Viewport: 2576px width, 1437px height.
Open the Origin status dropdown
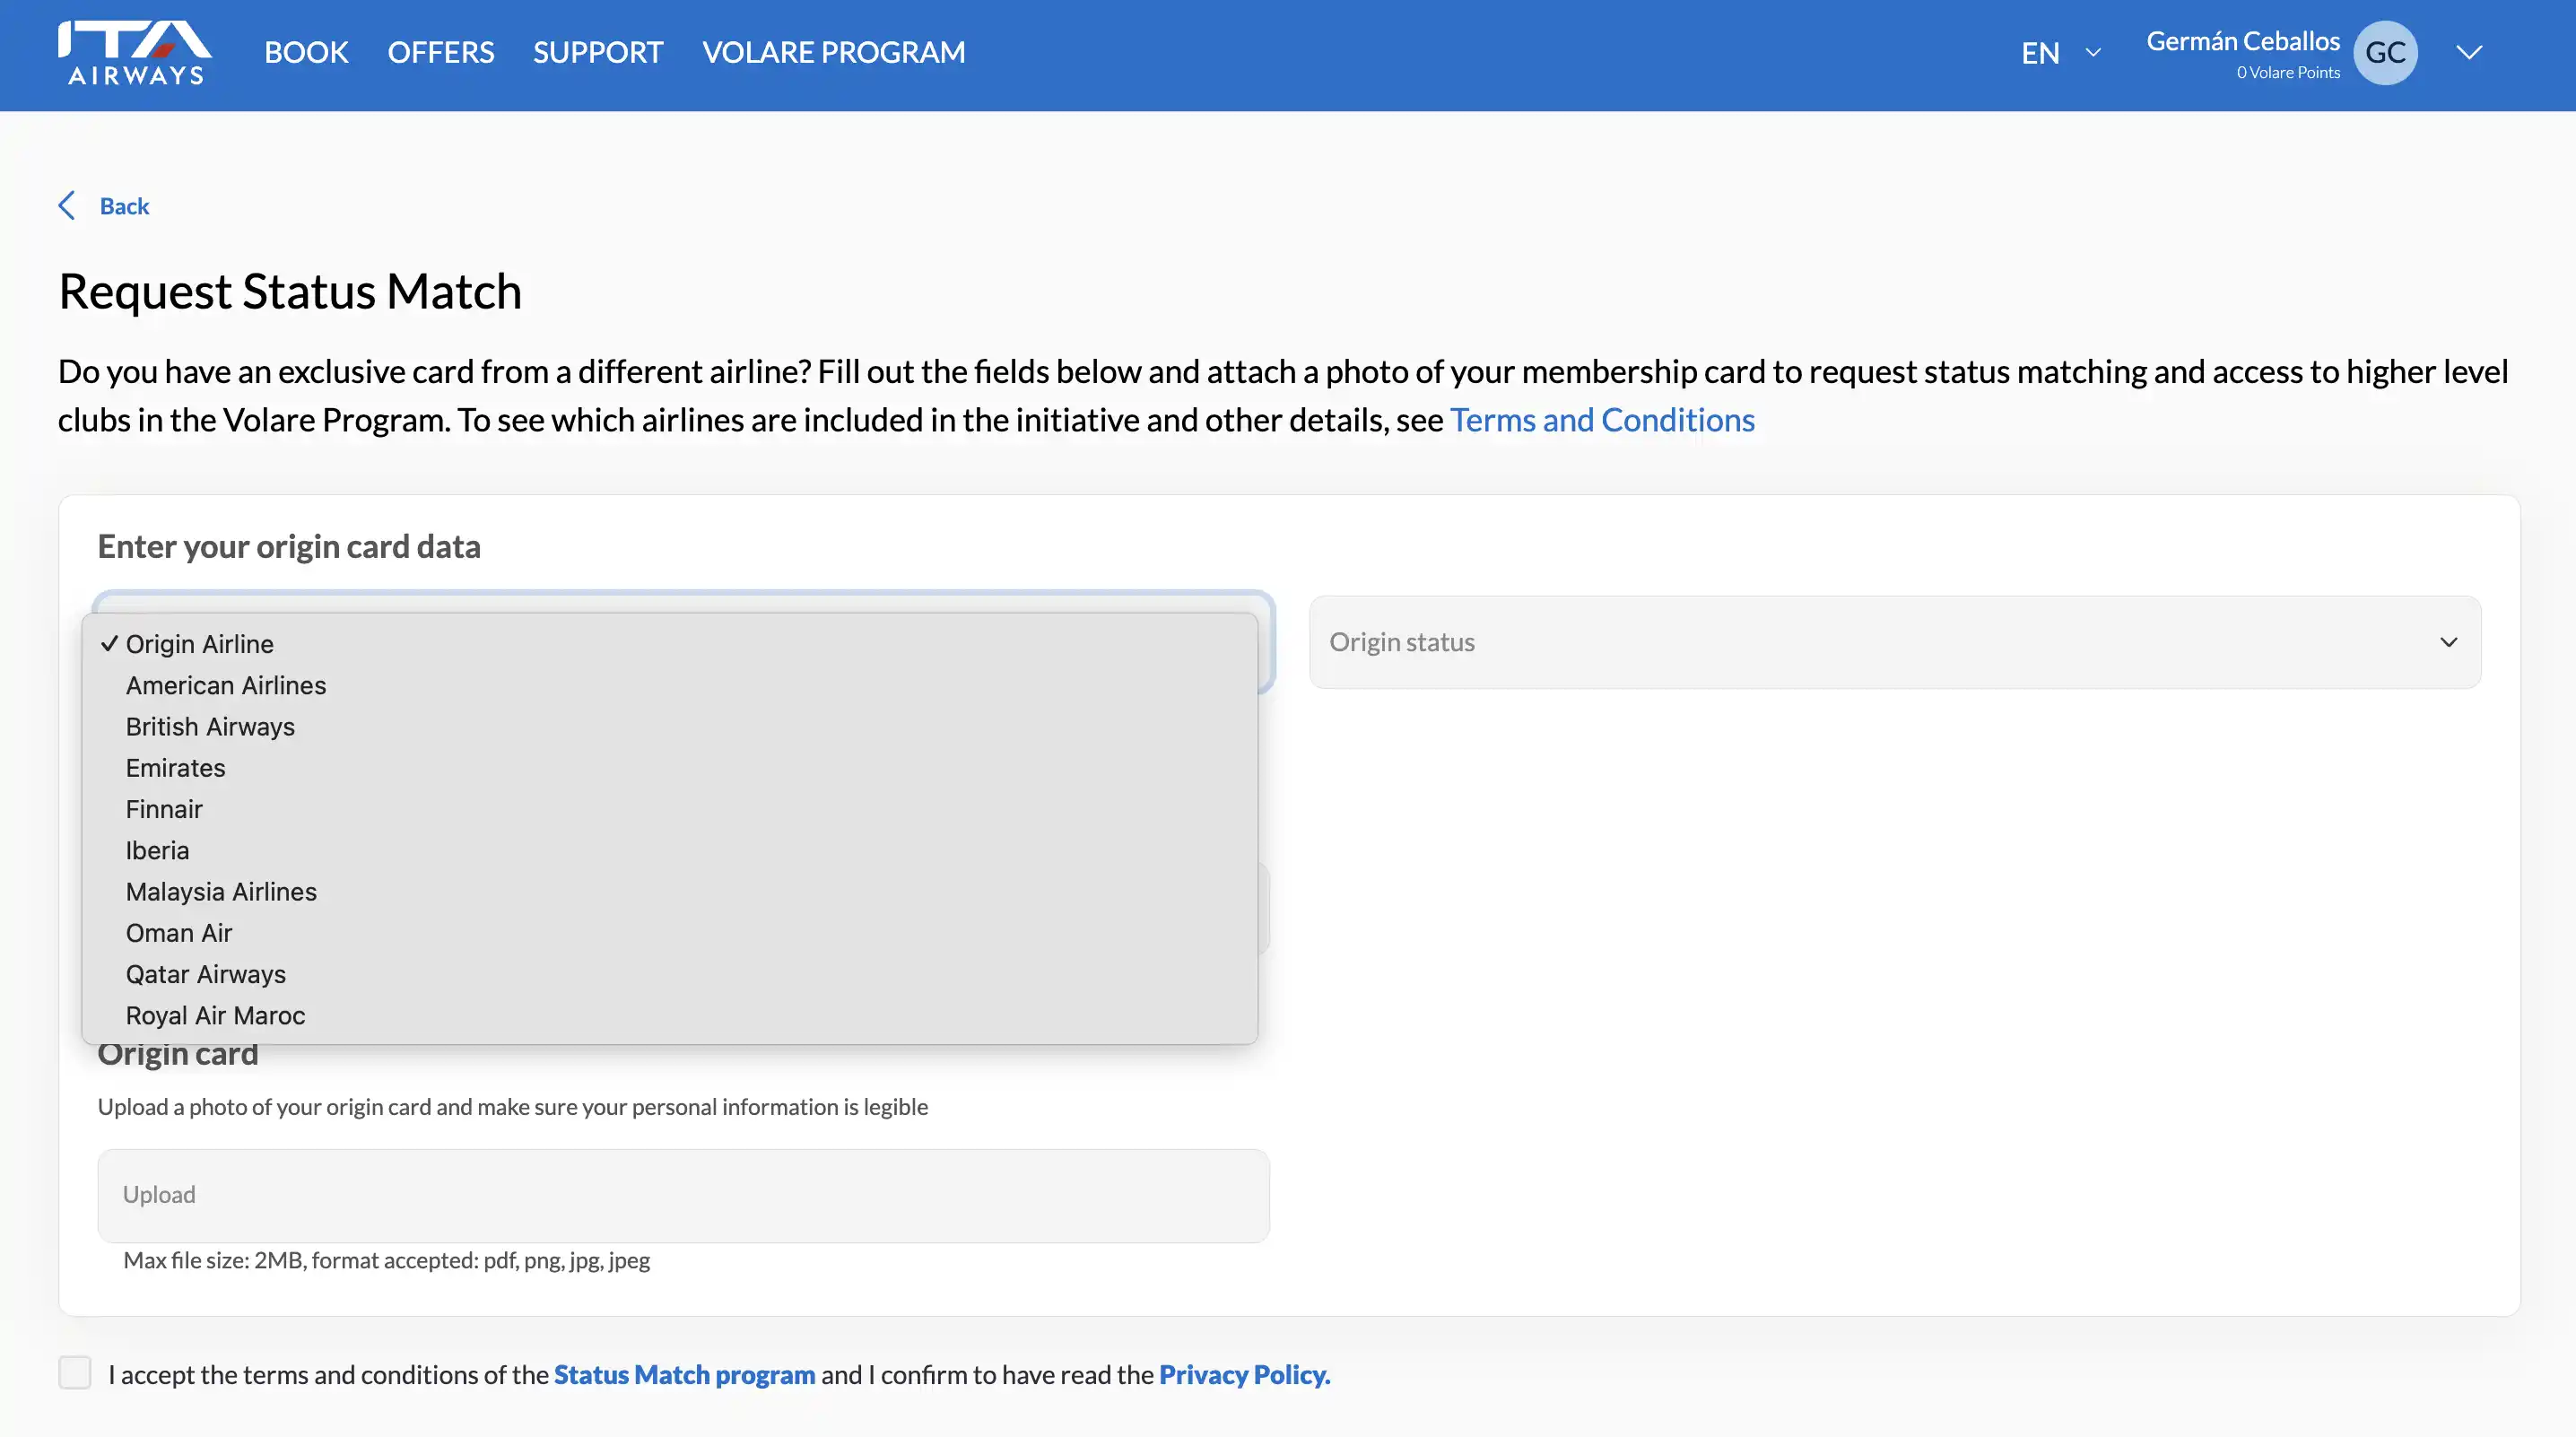1894,642
